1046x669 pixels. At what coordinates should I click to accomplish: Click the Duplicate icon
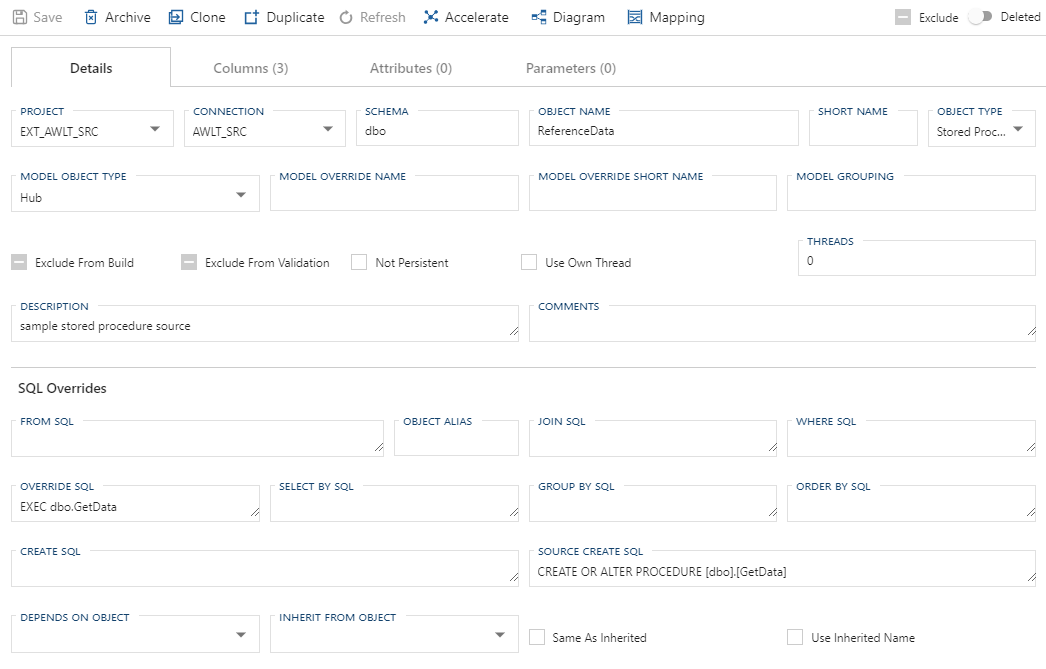coord(251,17)
